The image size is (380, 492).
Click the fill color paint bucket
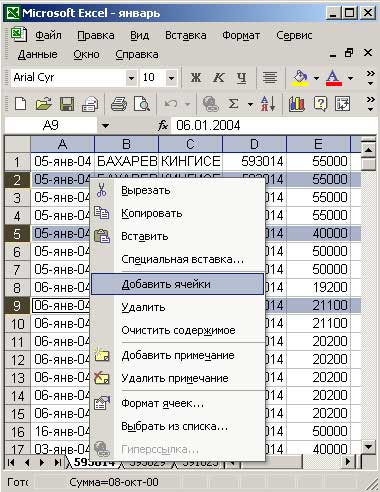[300, 78]
